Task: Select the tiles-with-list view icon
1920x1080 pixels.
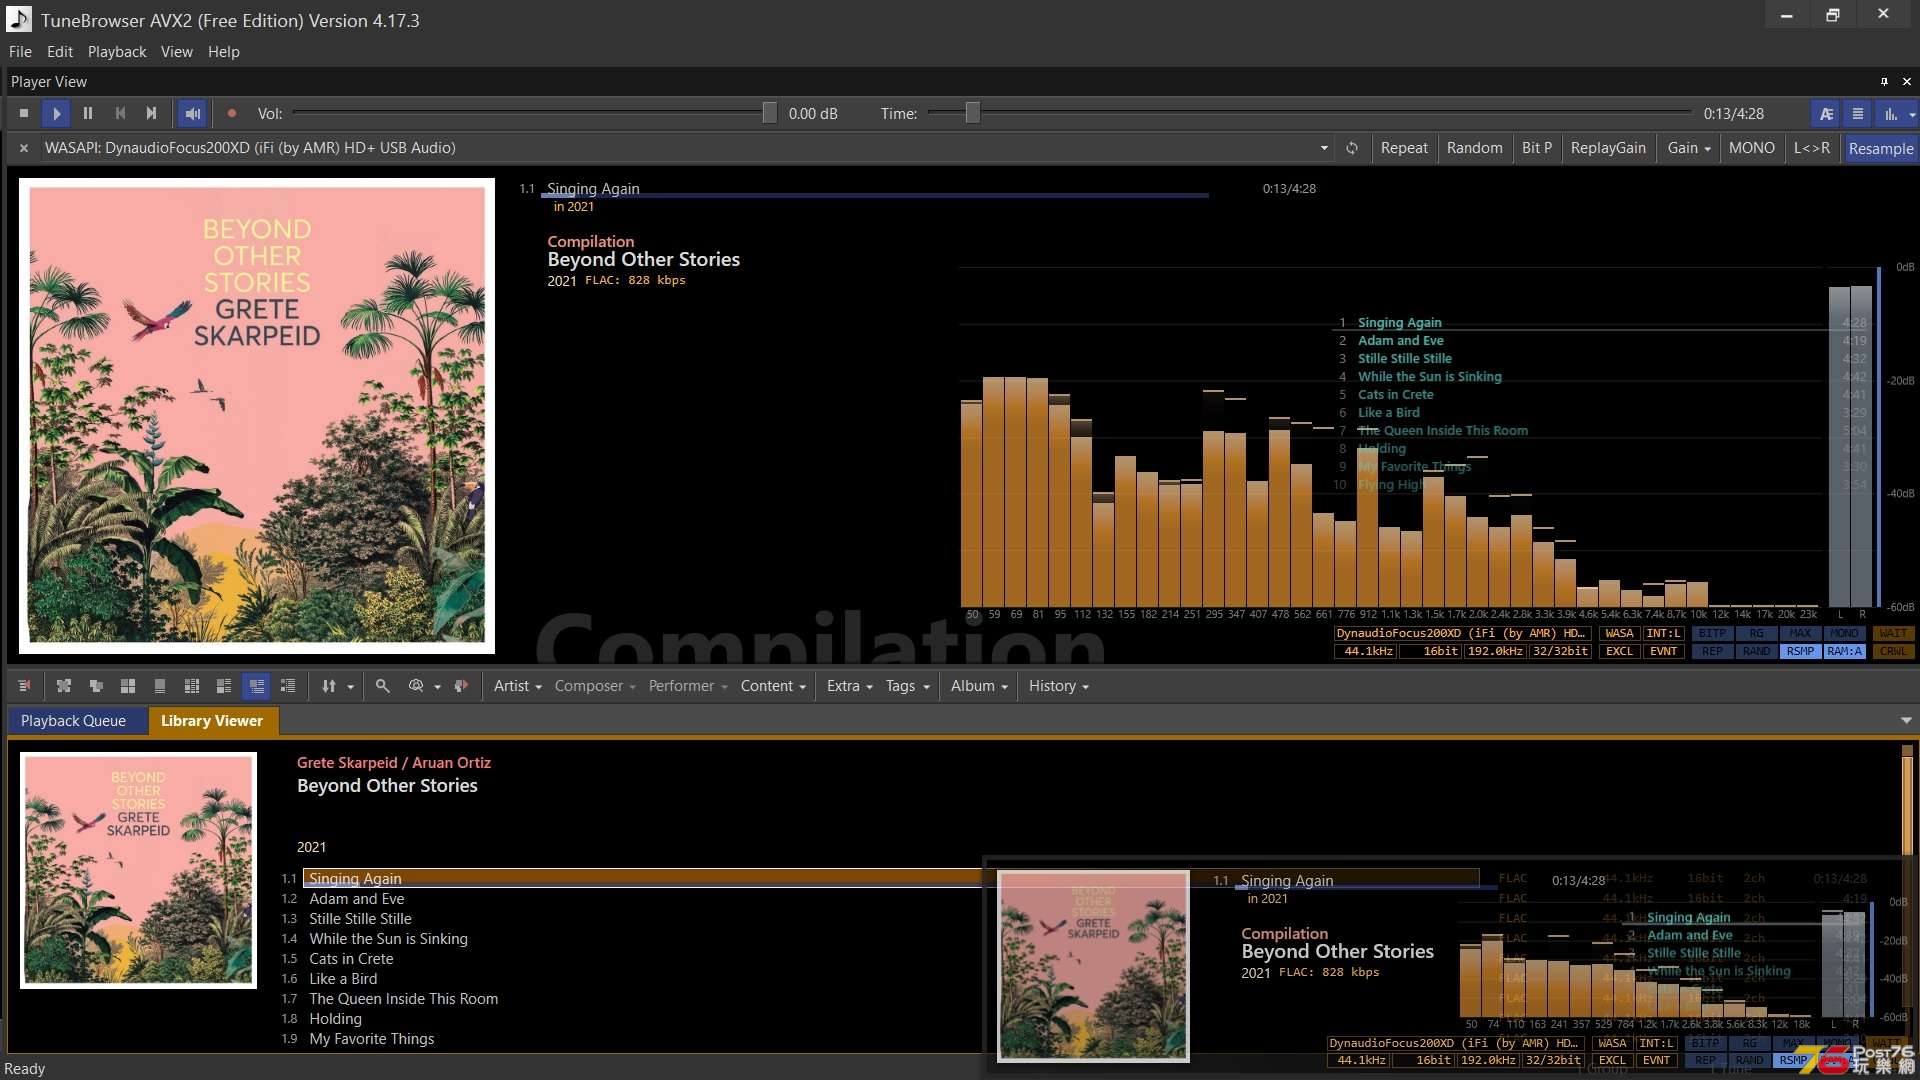Action: coord(224,686)
